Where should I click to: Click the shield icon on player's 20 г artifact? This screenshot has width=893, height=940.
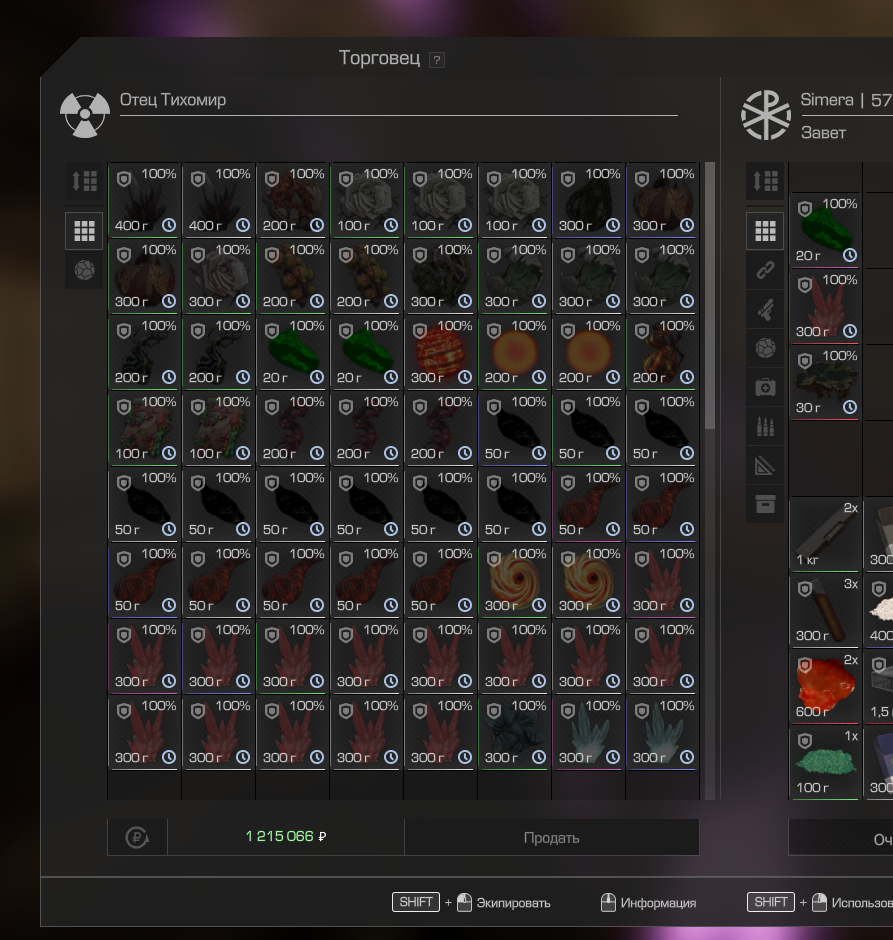805,208
